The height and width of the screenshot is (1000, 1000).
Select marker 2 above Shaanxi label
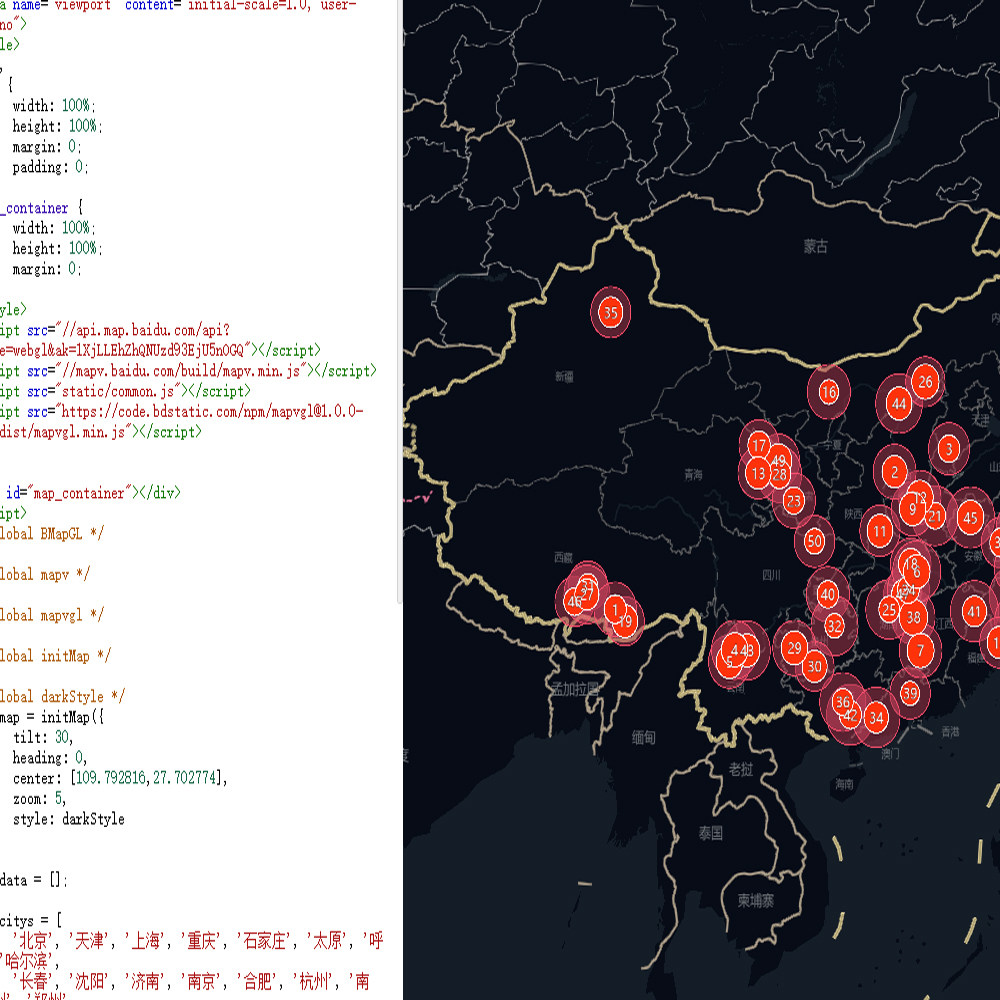point(894,470)
